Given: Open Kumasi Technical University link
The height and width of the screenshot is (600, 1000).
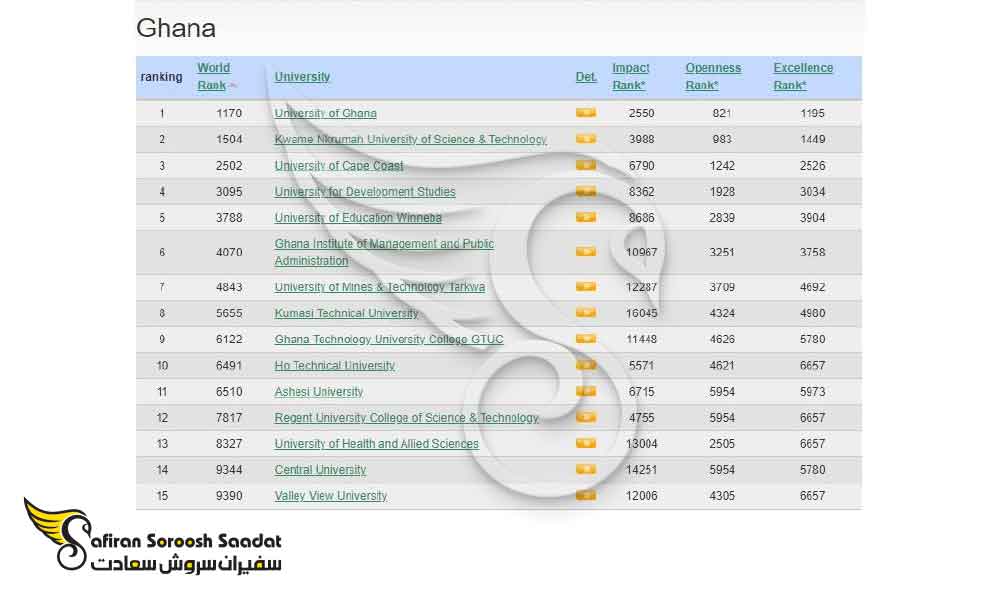Looking at the screenshot, I should 346,313.
